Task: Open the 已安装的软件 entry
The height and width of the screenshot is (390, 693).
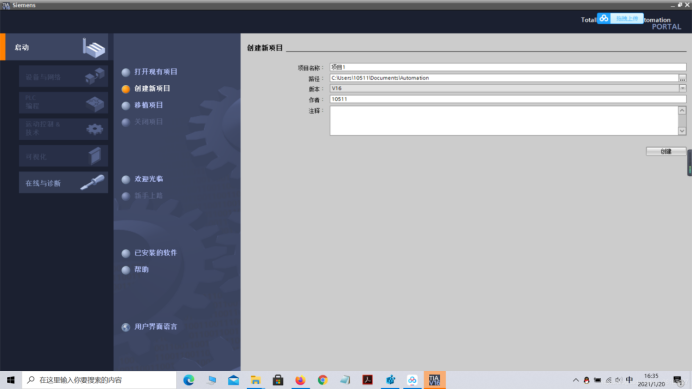Action: pos(156,253)
